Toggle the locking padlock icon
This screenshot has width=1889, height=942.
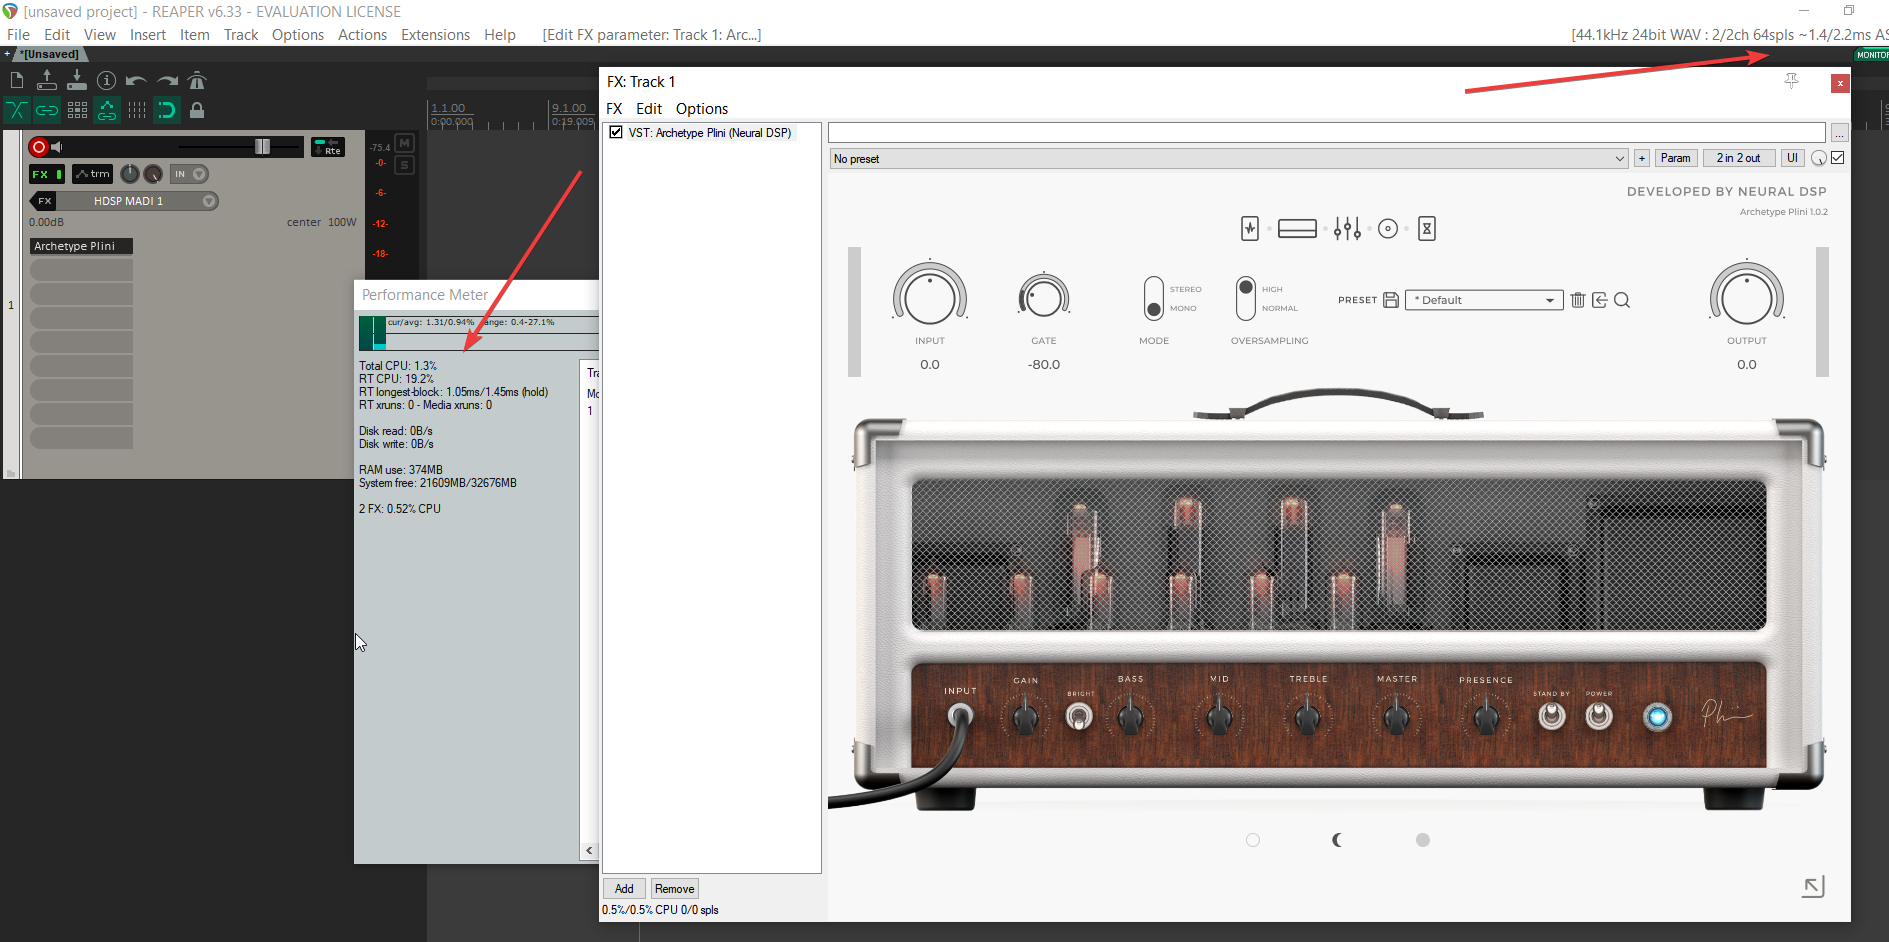197,110
